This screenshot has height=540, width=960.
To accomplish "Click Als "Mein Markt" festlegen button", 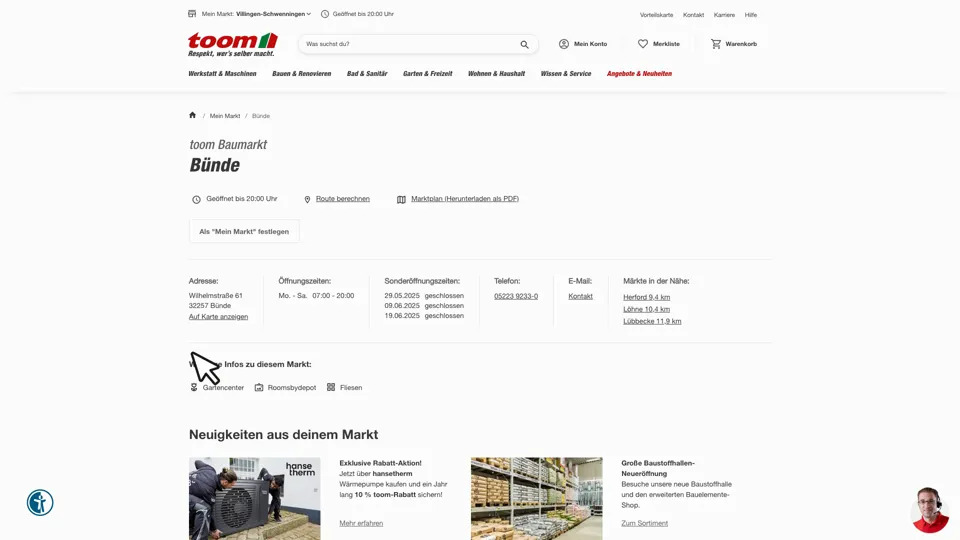I will click(244, 231).
